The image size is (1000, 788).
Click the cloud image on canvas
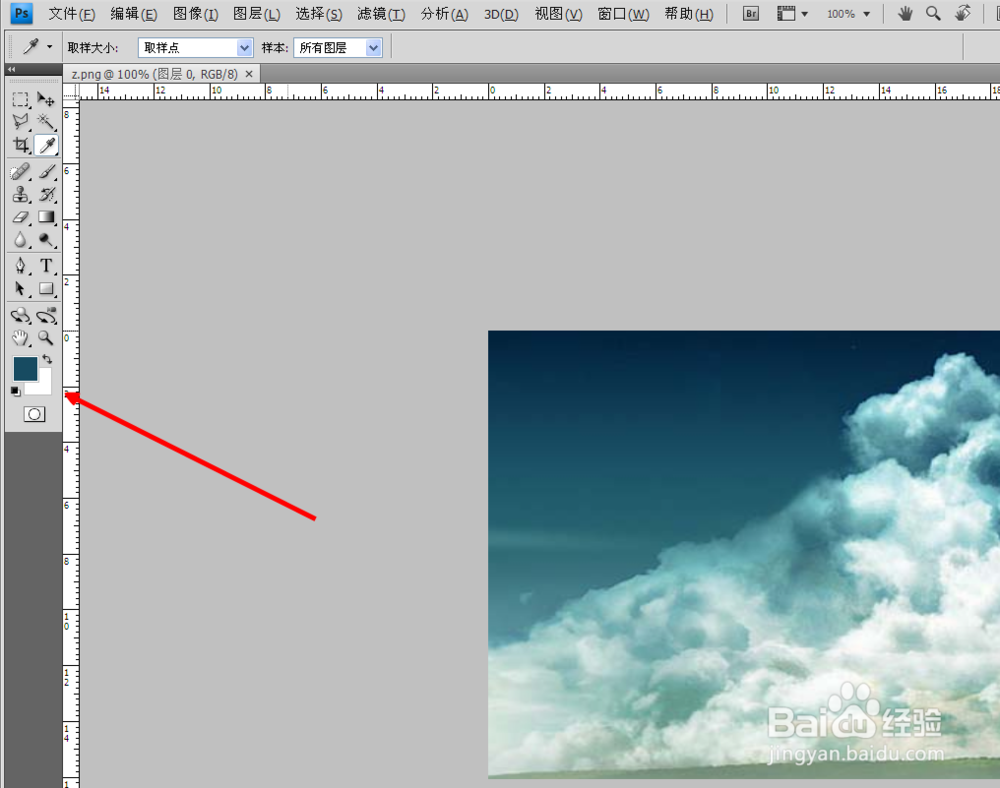pos(744,554)
